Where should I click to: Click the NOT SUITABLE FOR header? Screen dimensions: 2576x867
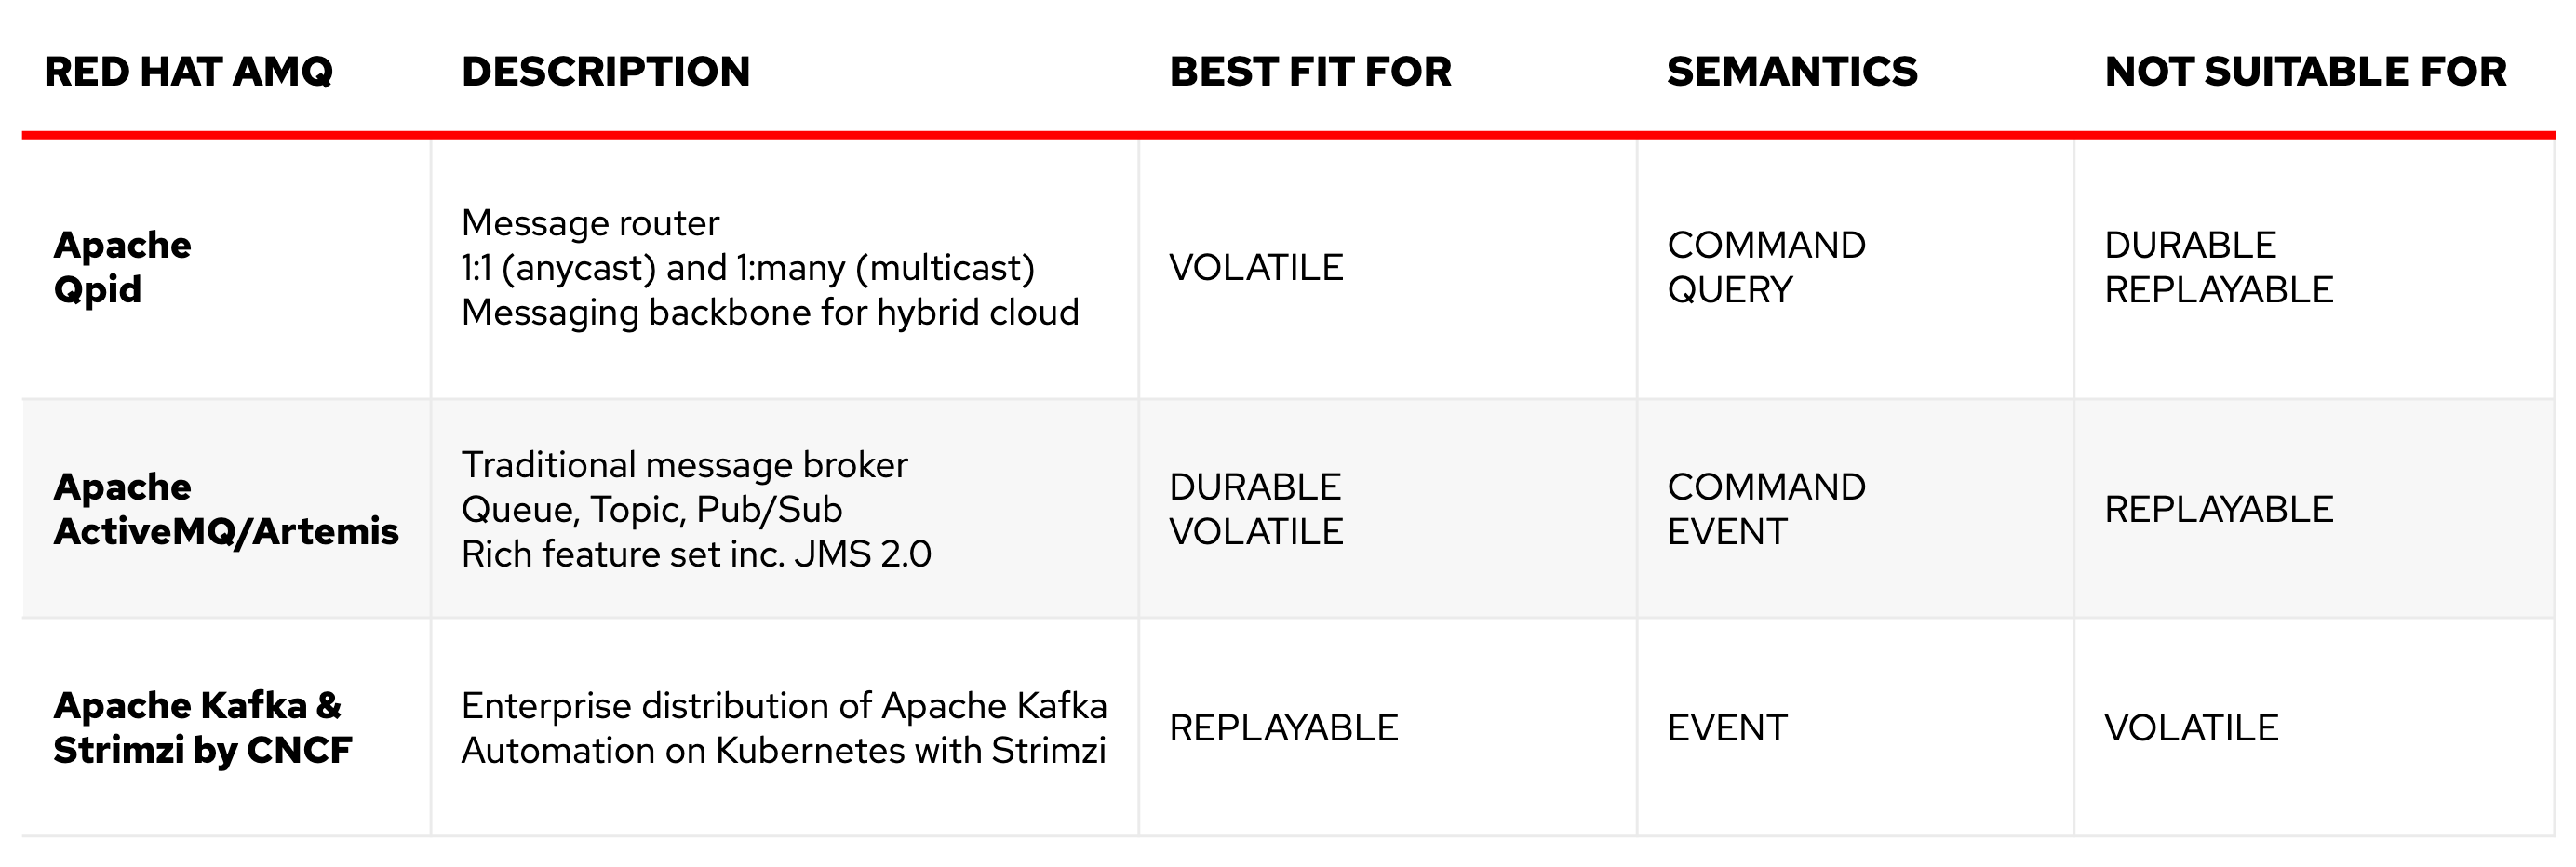2305,72
